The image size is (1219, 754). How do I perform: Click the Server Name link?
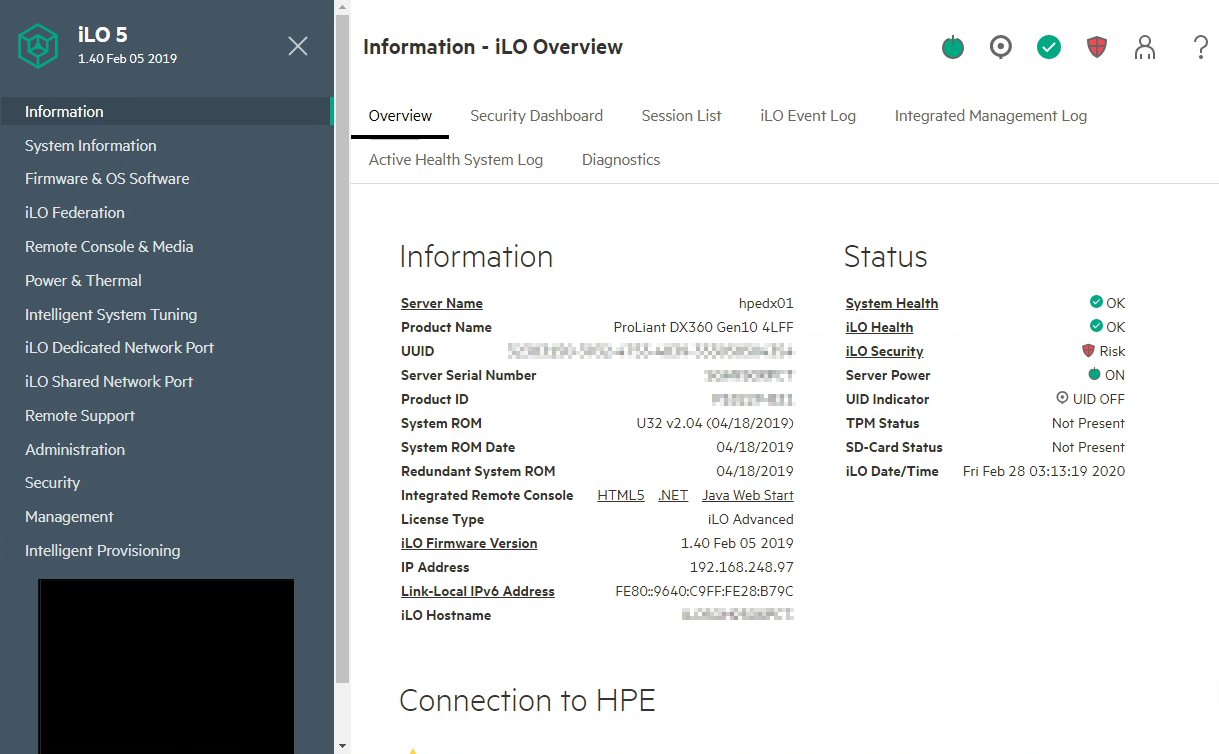(442, 303)
